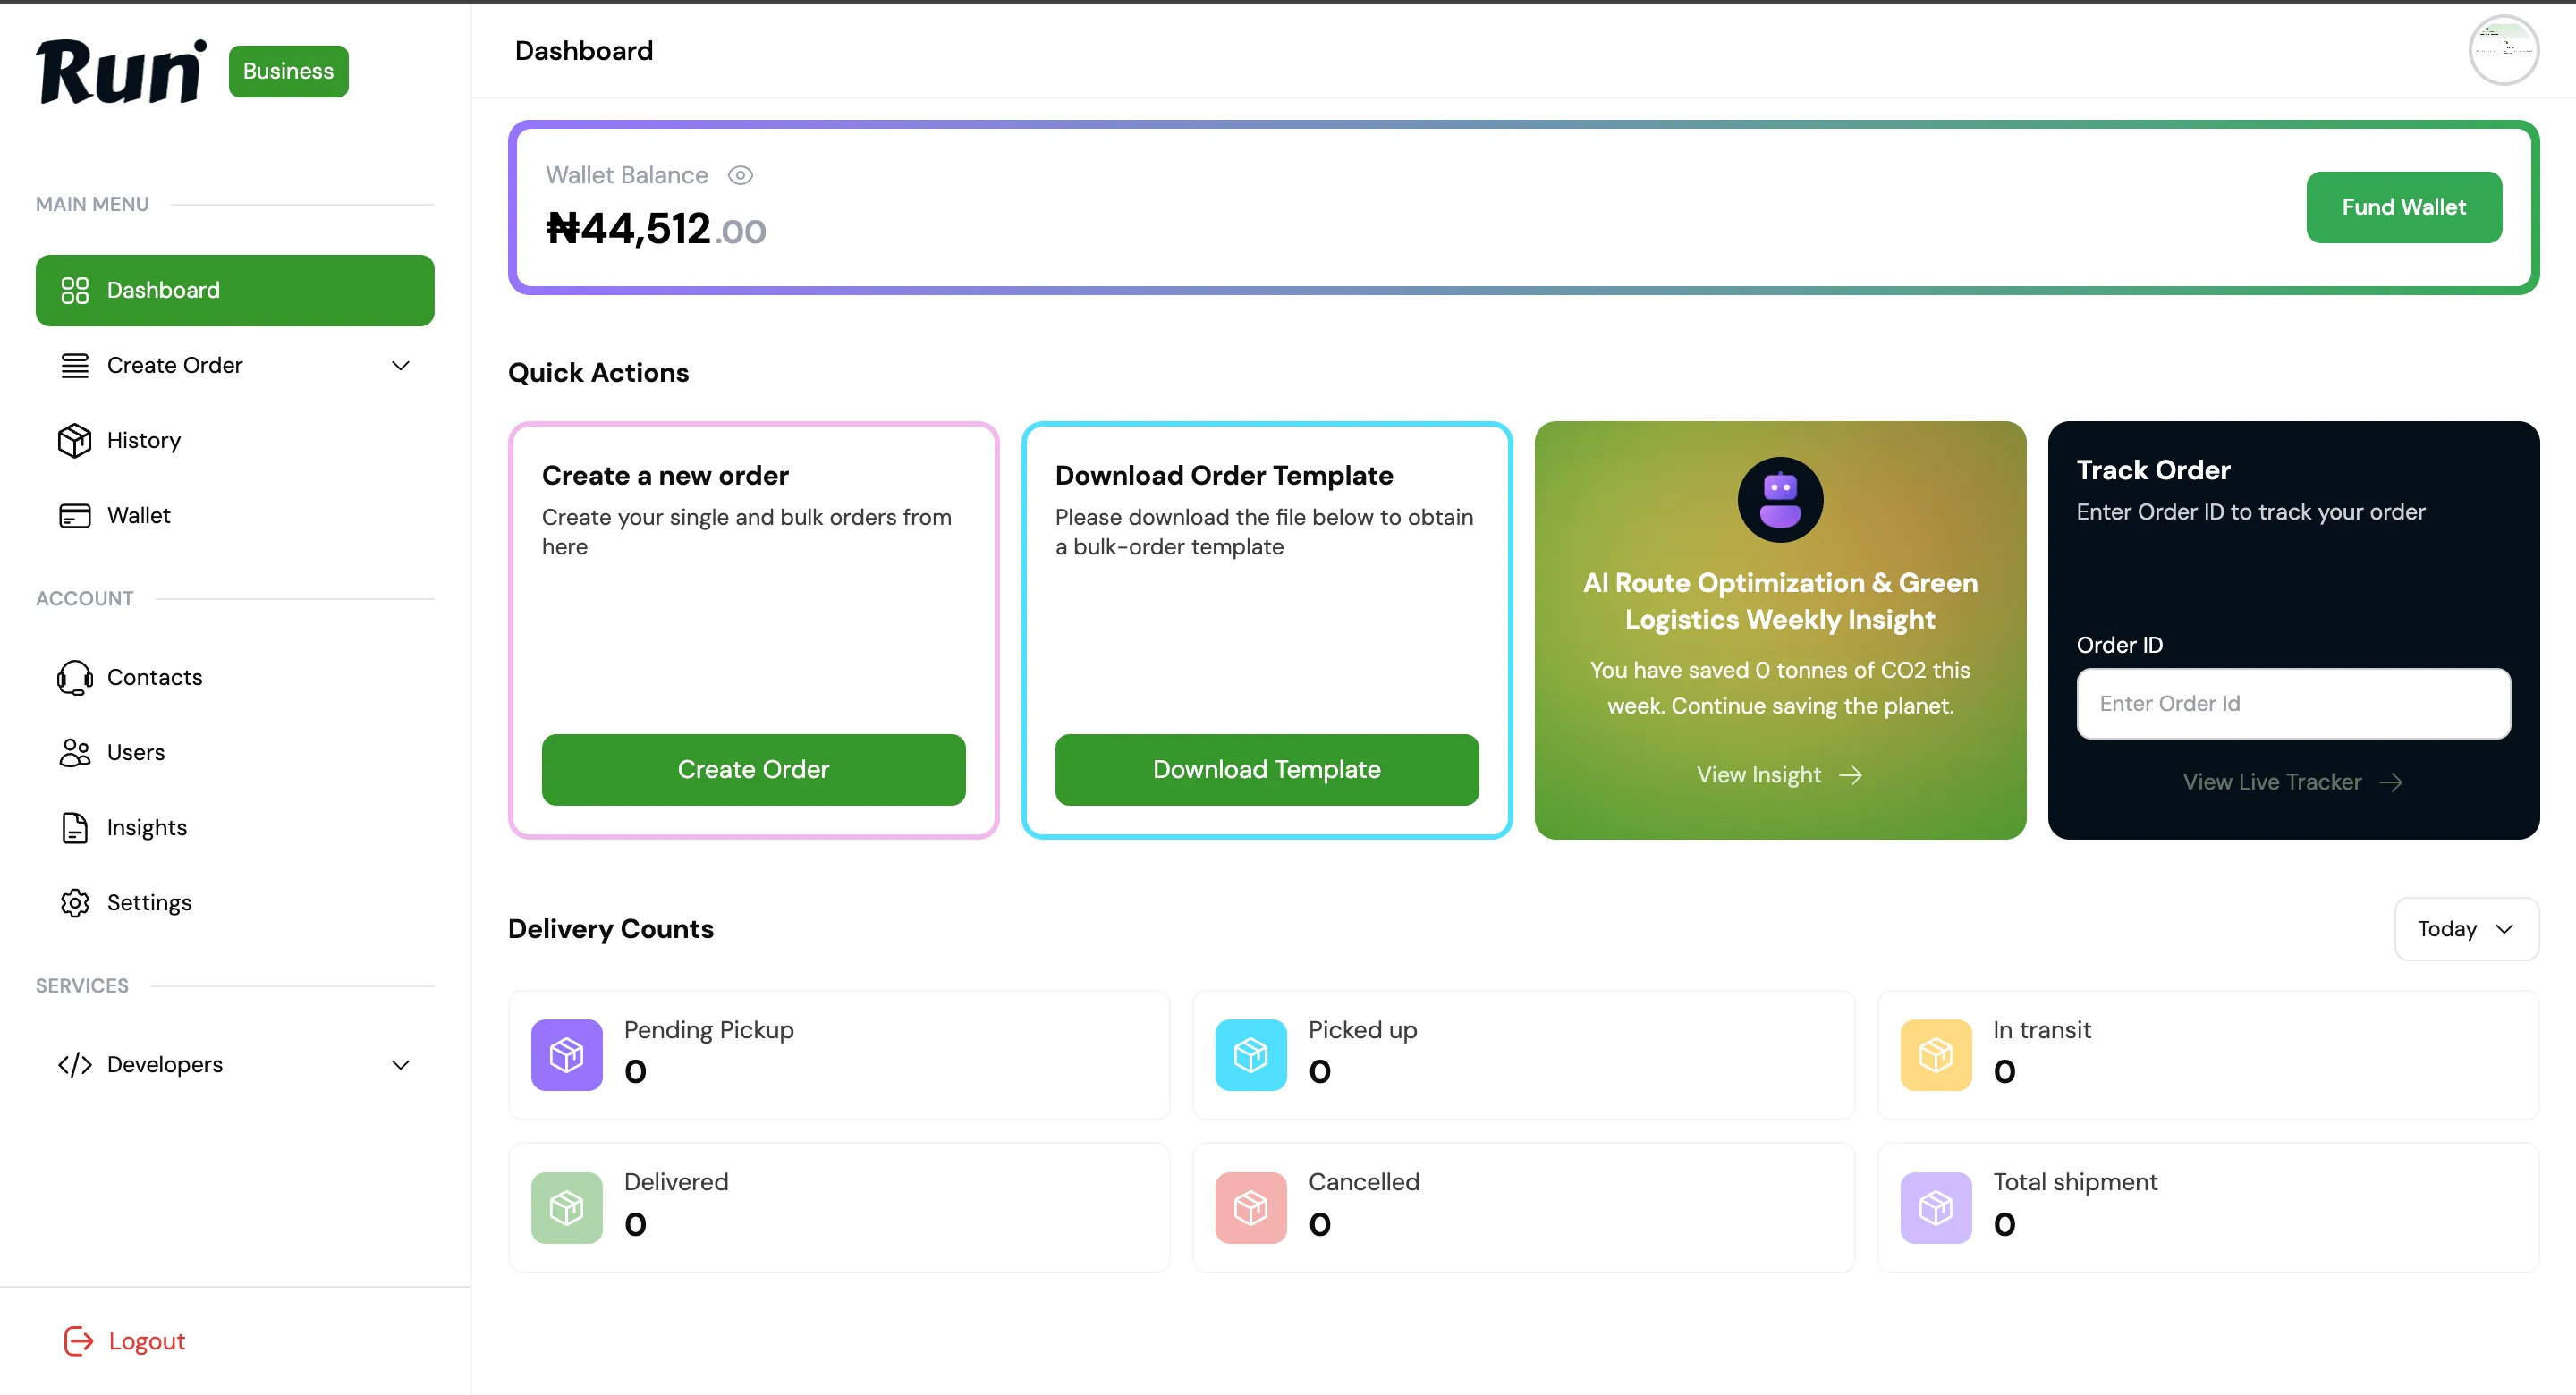Click the Wallet card icon

(75, 516)
